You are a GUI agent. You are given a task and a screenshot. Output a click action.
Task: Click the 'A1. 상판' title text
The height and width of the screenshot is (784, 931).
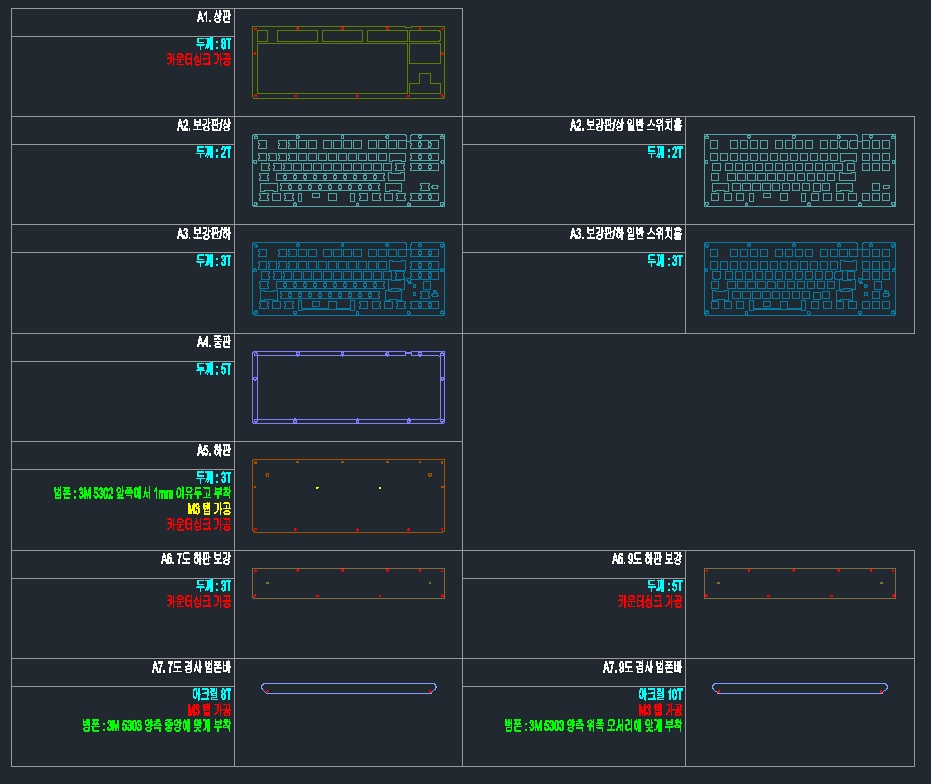(x=213, y=18)
